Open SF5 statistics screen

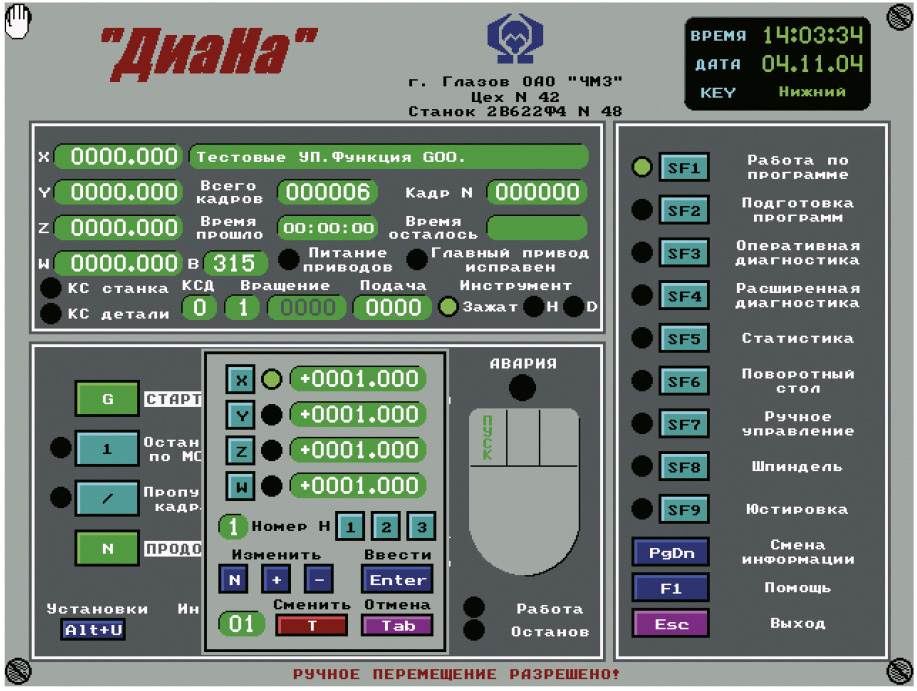(684, 338)
